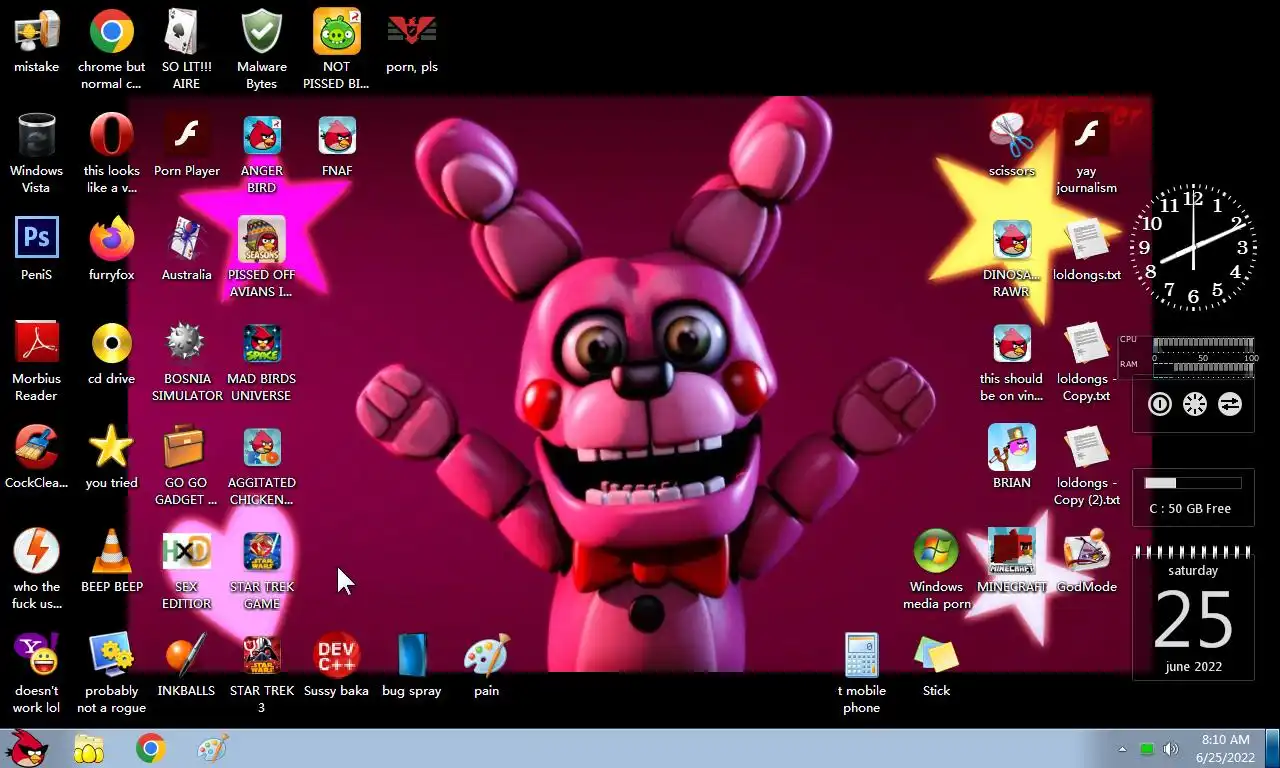This screenshot has width=1280, height=768.
Task: Open the BRIAN slingshot bird icon
Action: 1012,447
